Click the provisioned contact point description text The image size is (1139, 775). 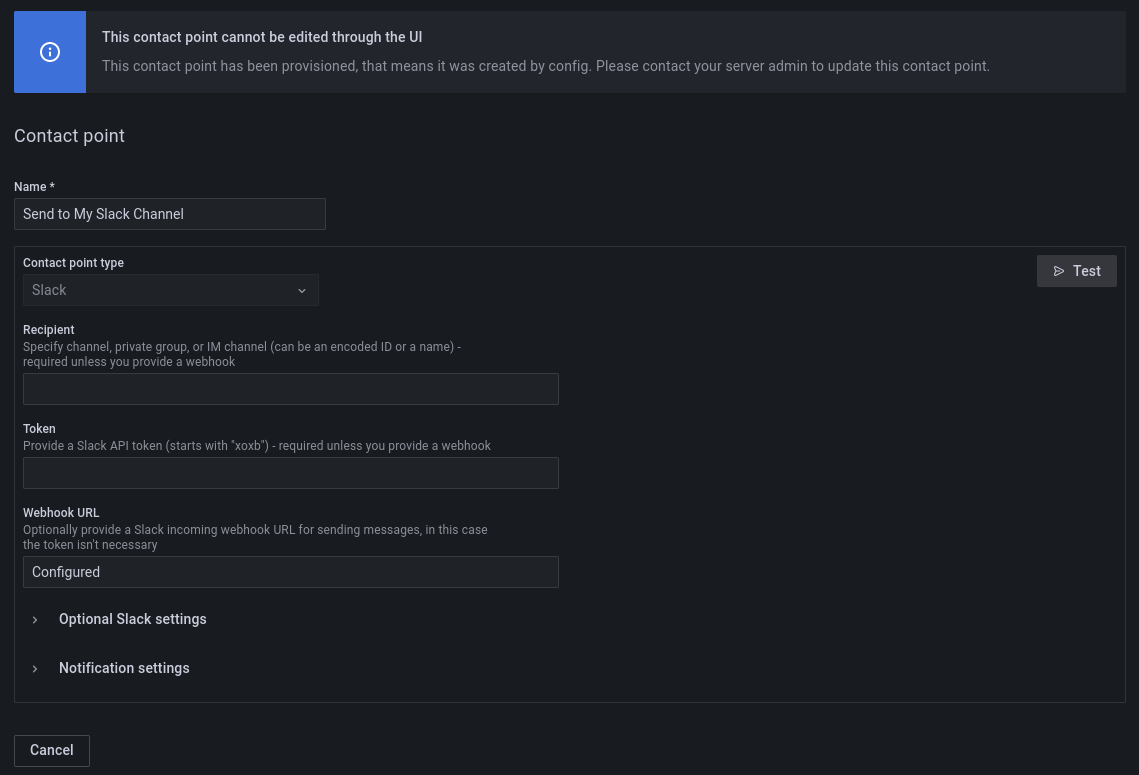pos(545,66)
